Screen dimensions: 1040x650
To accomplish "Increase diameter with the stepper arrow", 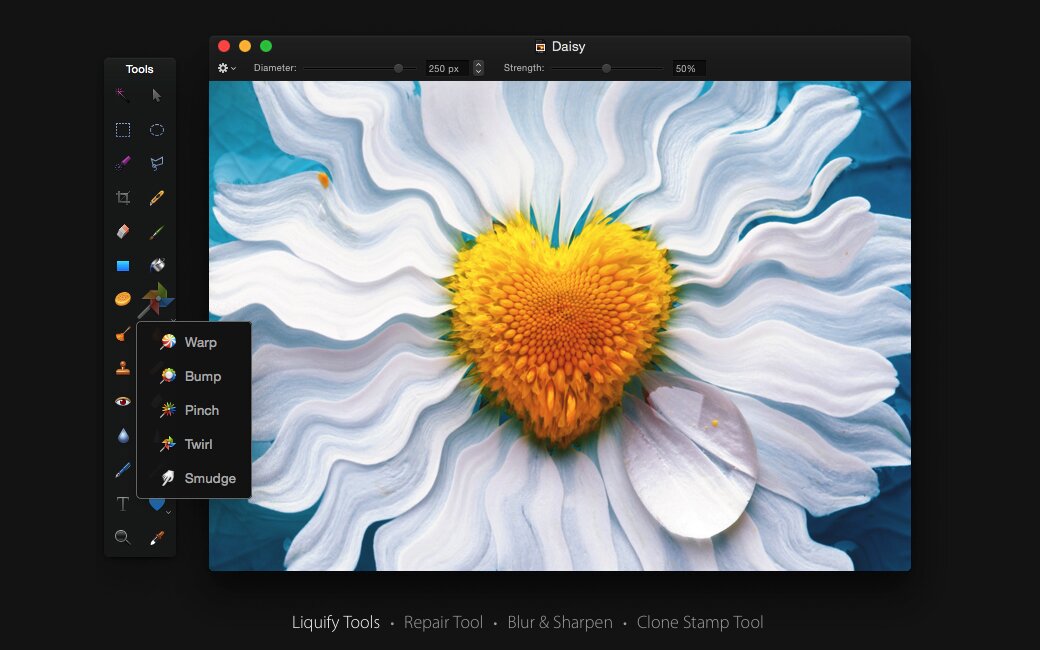I will (478, 64).
